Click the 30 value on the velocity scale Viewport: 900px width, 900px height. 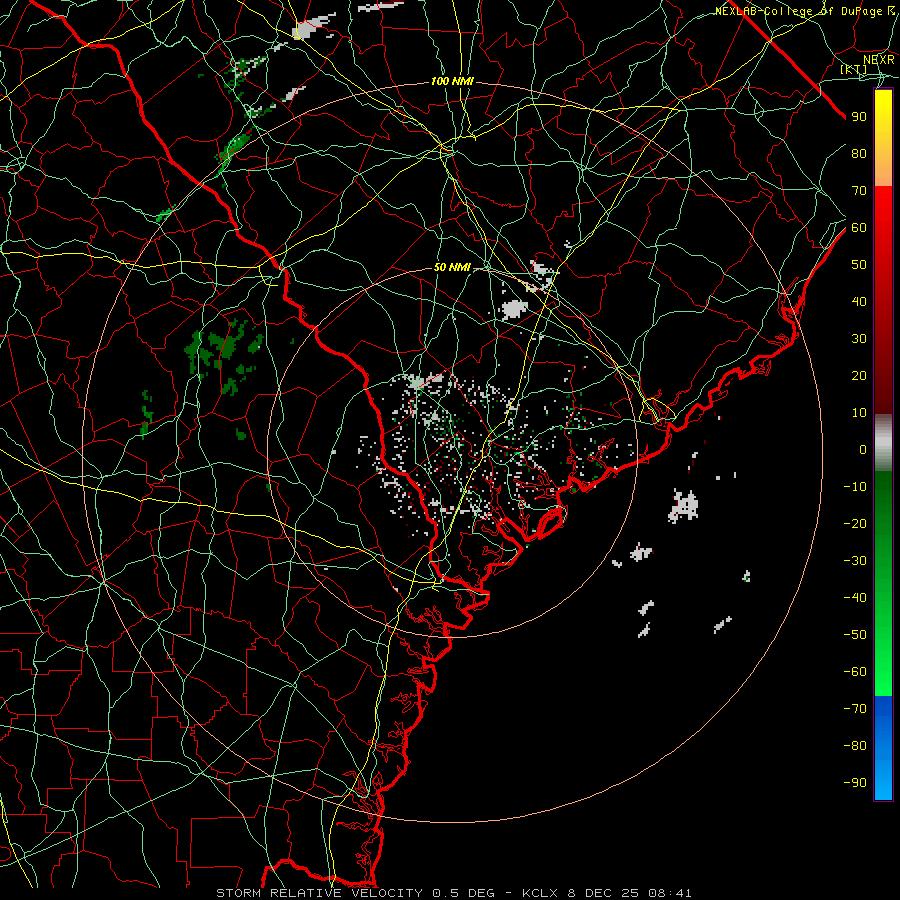[859, 339]
